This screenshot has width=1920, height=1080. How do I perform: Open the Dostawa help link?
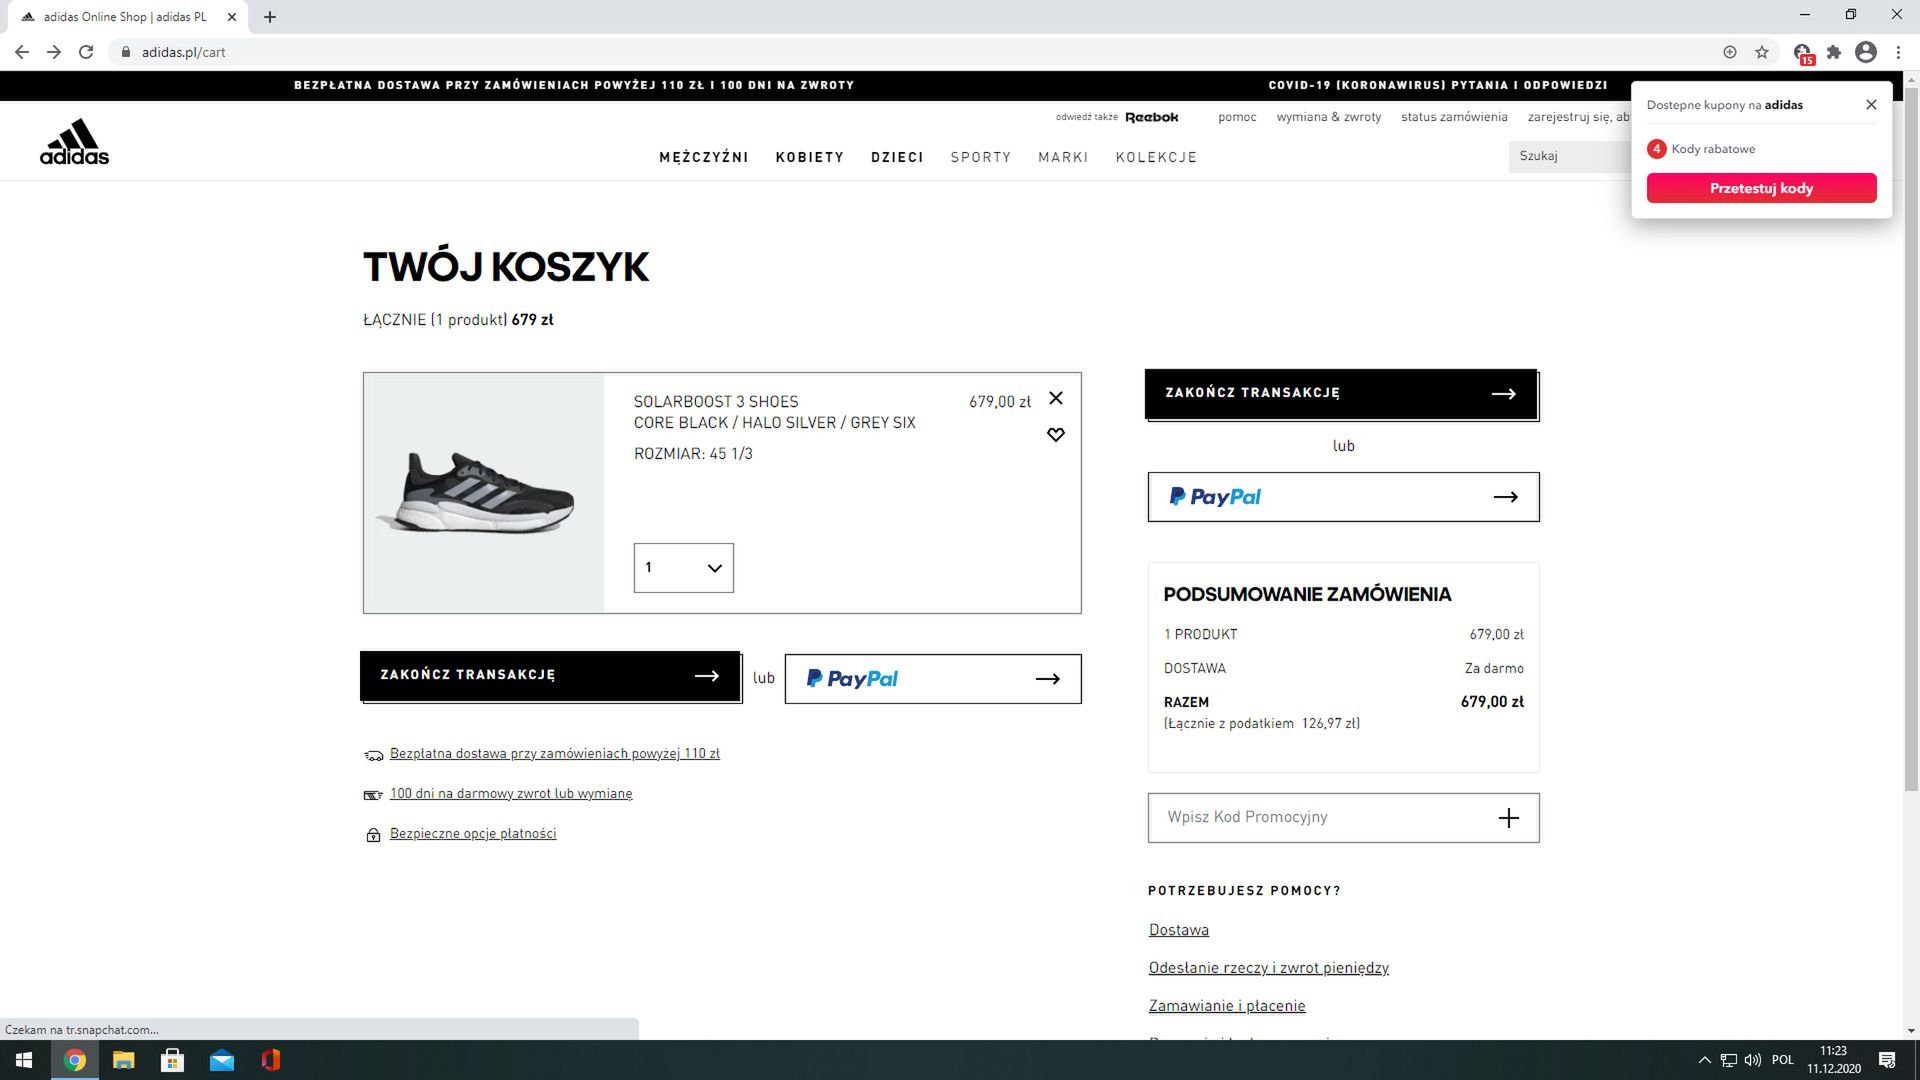tap(1178, 930)
